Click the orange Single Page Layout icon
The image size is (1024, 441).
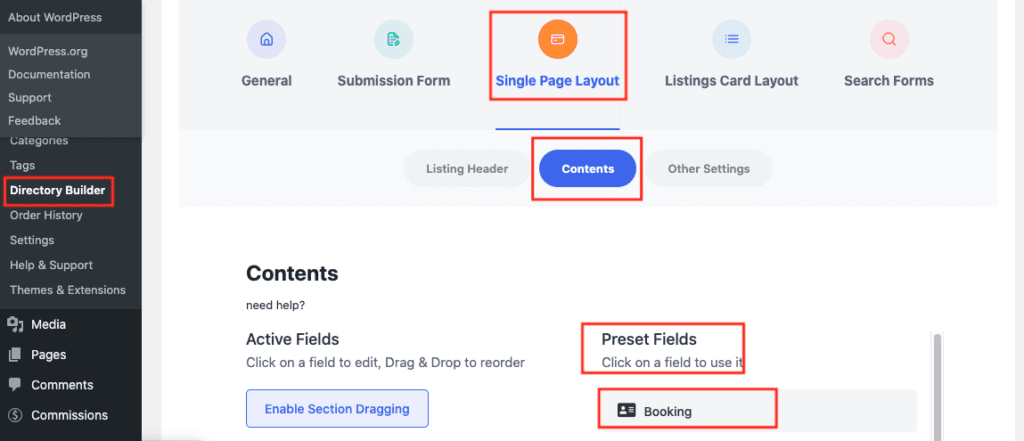click(x=558, y=39)
